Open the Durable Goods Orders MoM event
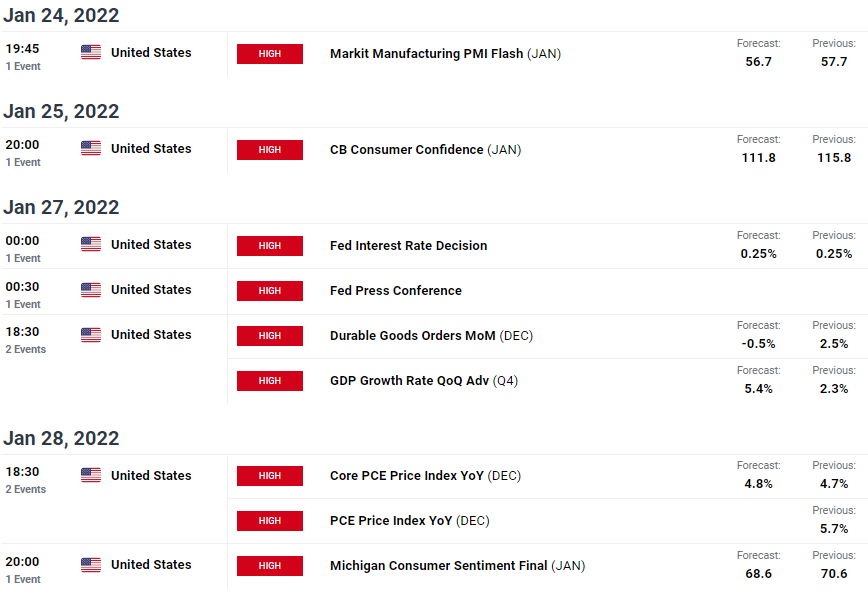This screenshot has width=868, height=603. [412, 336]
